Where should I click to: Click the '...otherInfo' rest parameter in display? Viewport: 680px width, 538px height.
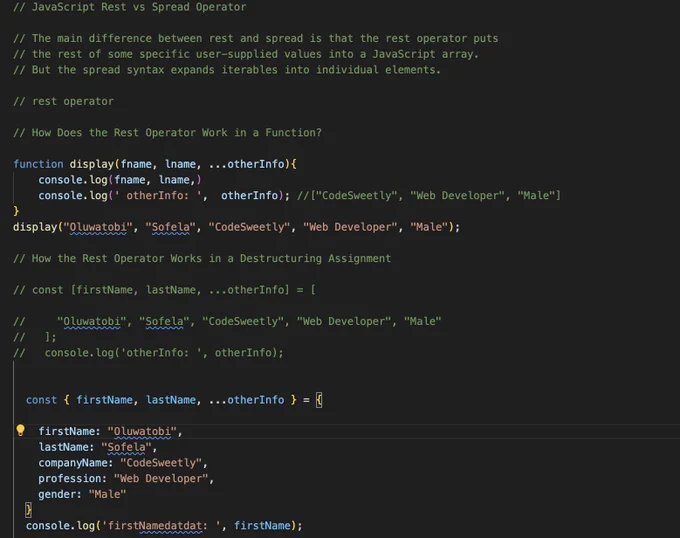coord(246,164)
